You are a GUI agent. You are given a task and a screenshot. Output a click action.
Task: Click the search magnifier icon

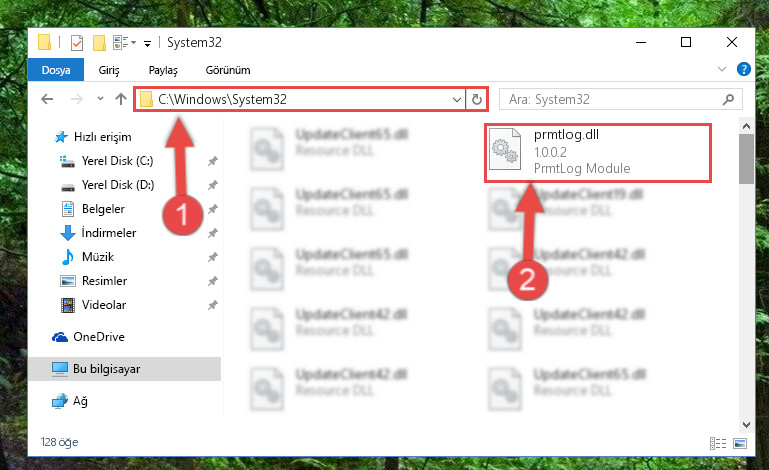(728, 100)
